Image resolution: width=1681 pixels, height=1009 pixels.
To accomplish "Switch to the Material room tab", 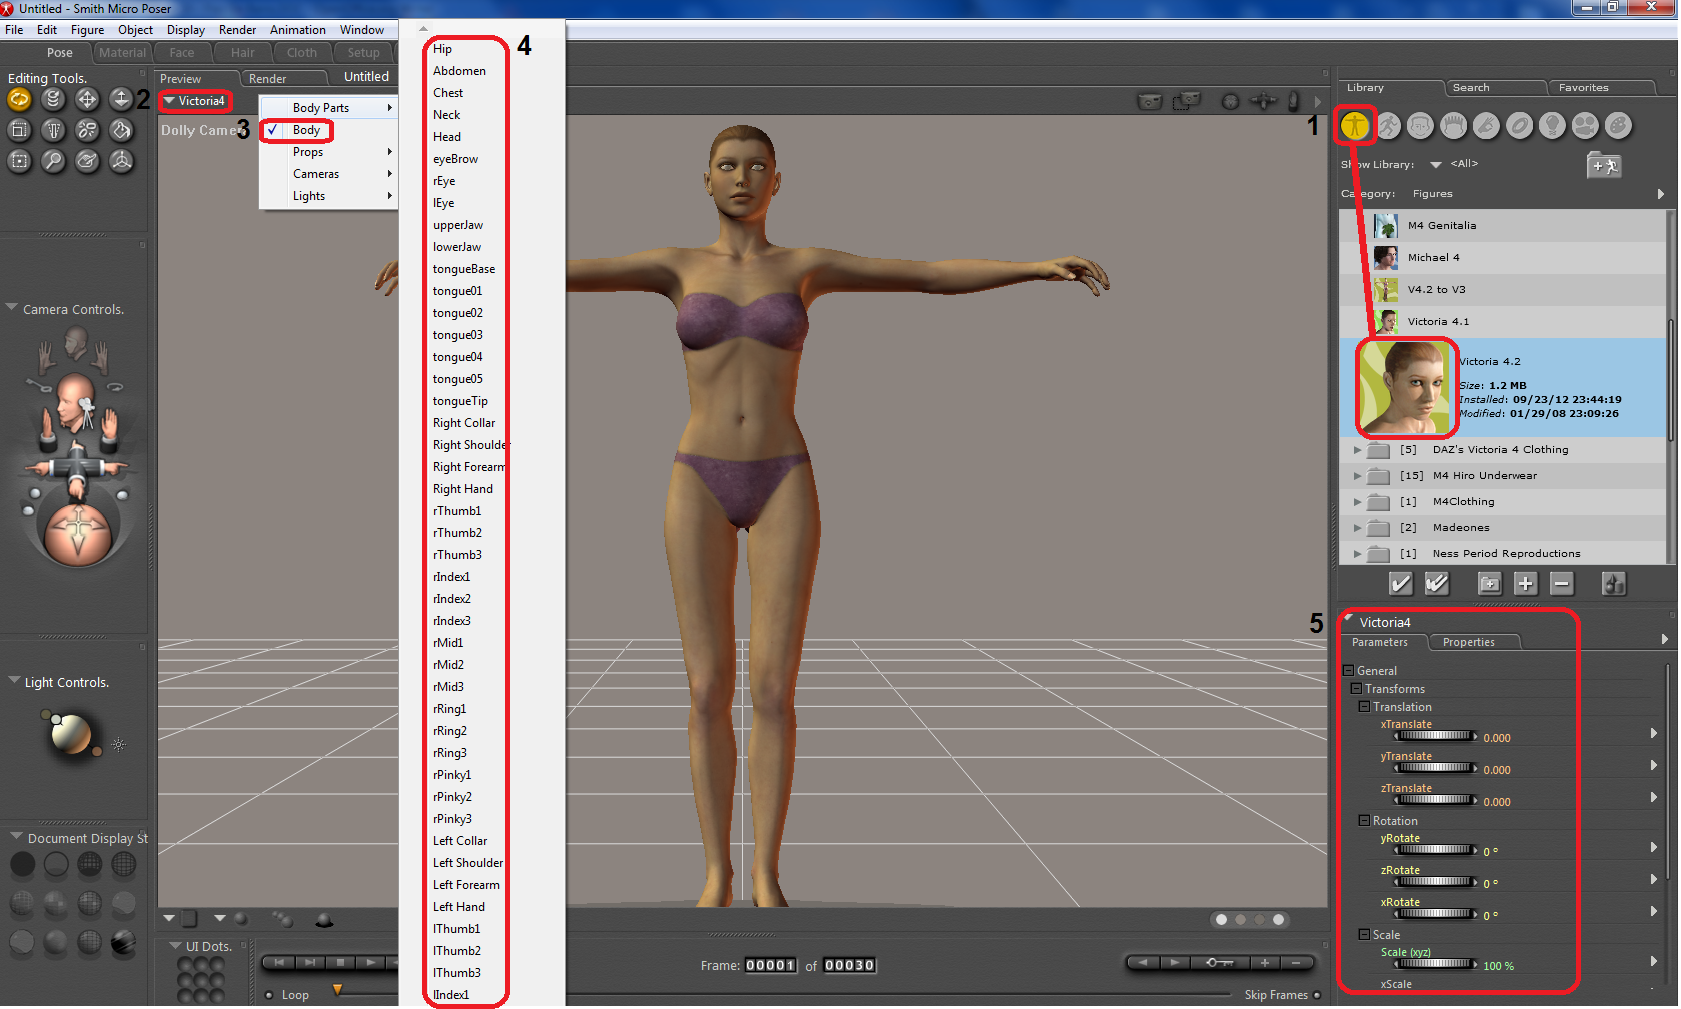I will pos(122,53).
